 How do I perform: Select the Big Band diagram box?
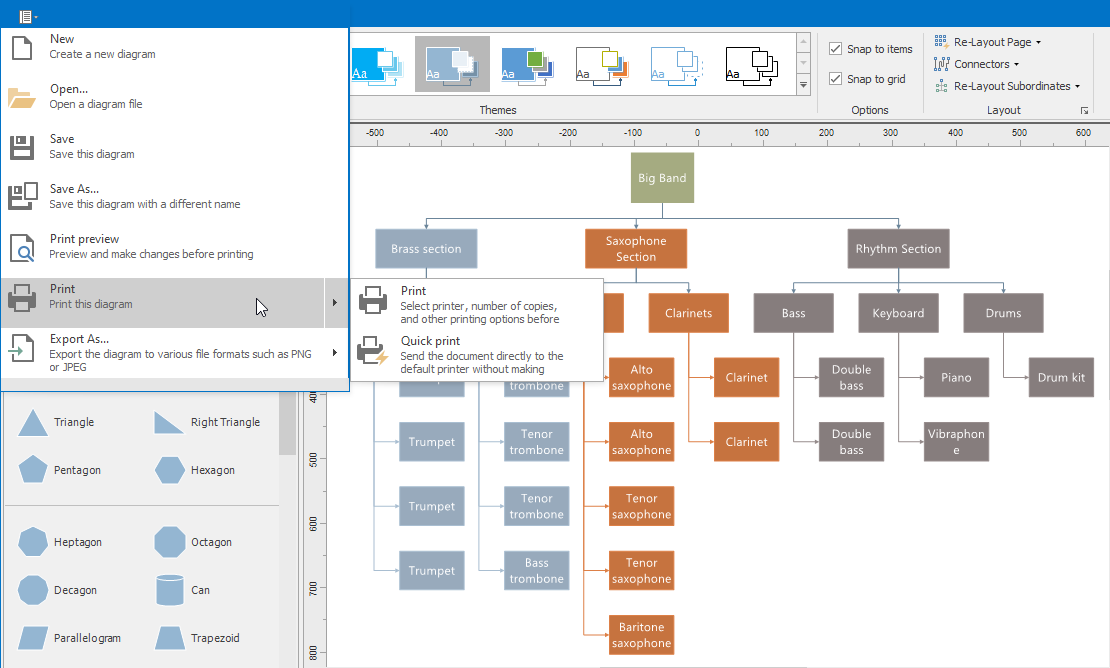(662, 178)
